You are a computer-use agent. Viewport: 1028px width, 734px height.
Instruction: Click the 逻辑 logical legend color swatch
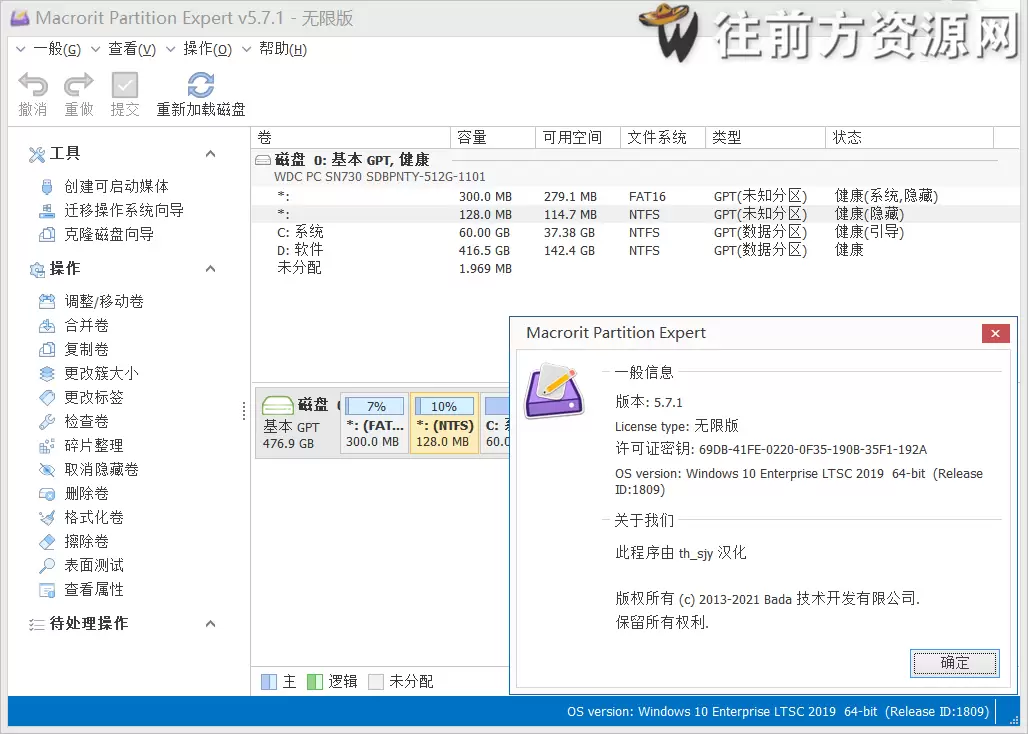tap(315, 682)
